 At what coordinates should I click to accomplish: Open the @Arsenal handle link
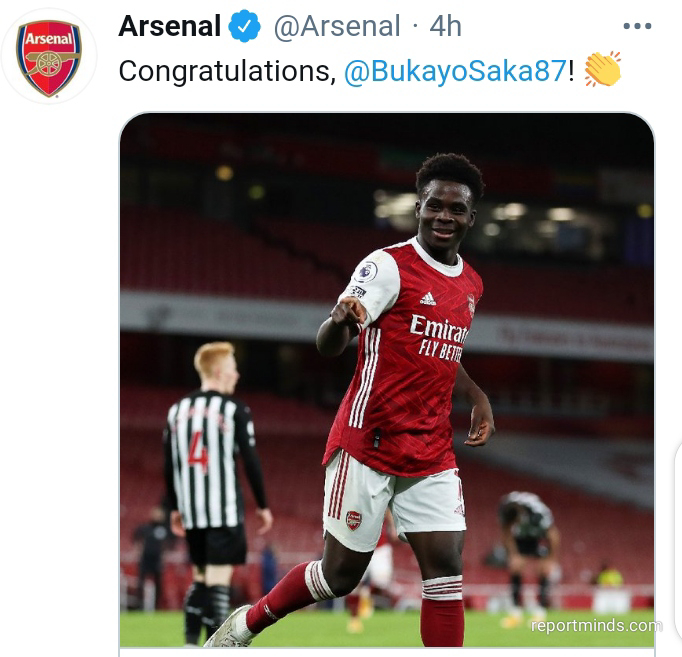pyautogui.click(x=336, y=26)
